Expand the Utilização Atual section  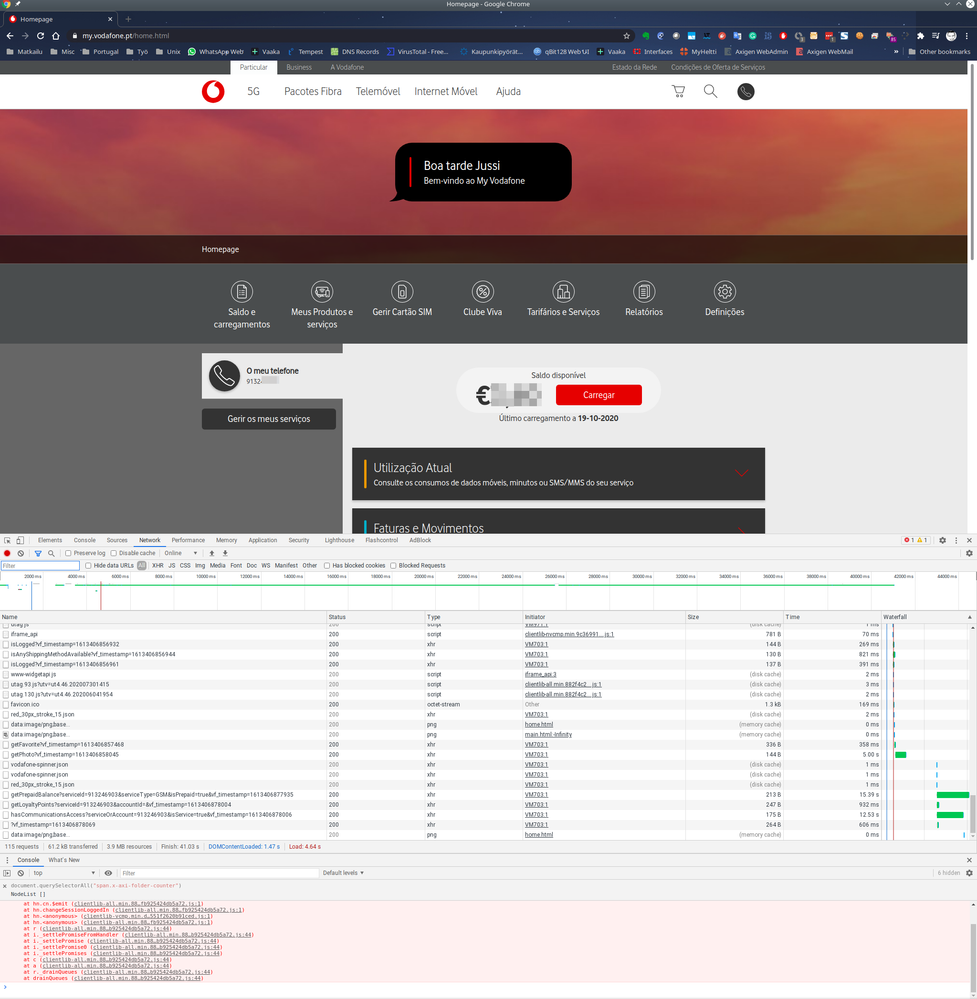742,473
